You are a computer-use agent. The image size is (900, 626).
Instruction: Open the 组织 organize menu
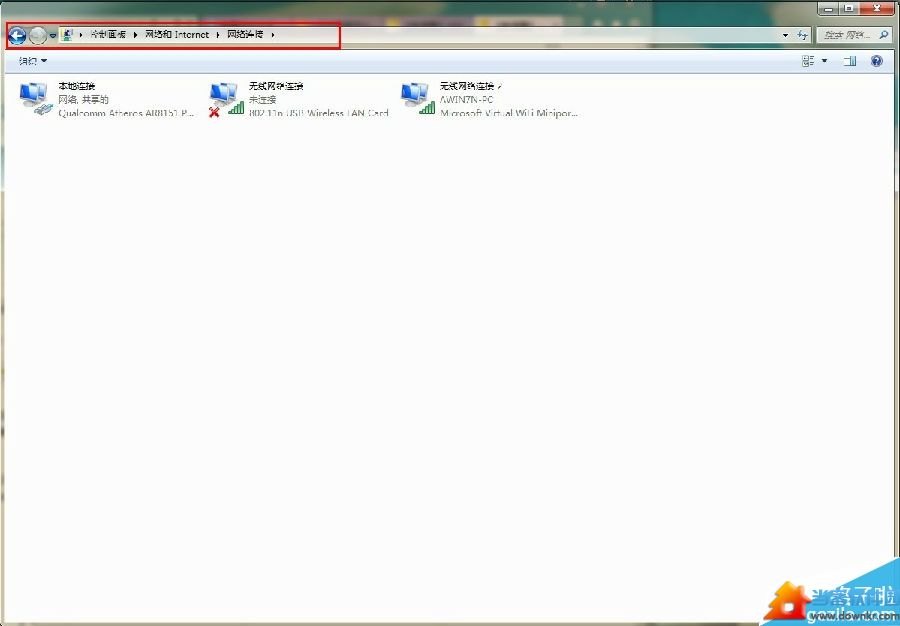click(x=33, y=61)
